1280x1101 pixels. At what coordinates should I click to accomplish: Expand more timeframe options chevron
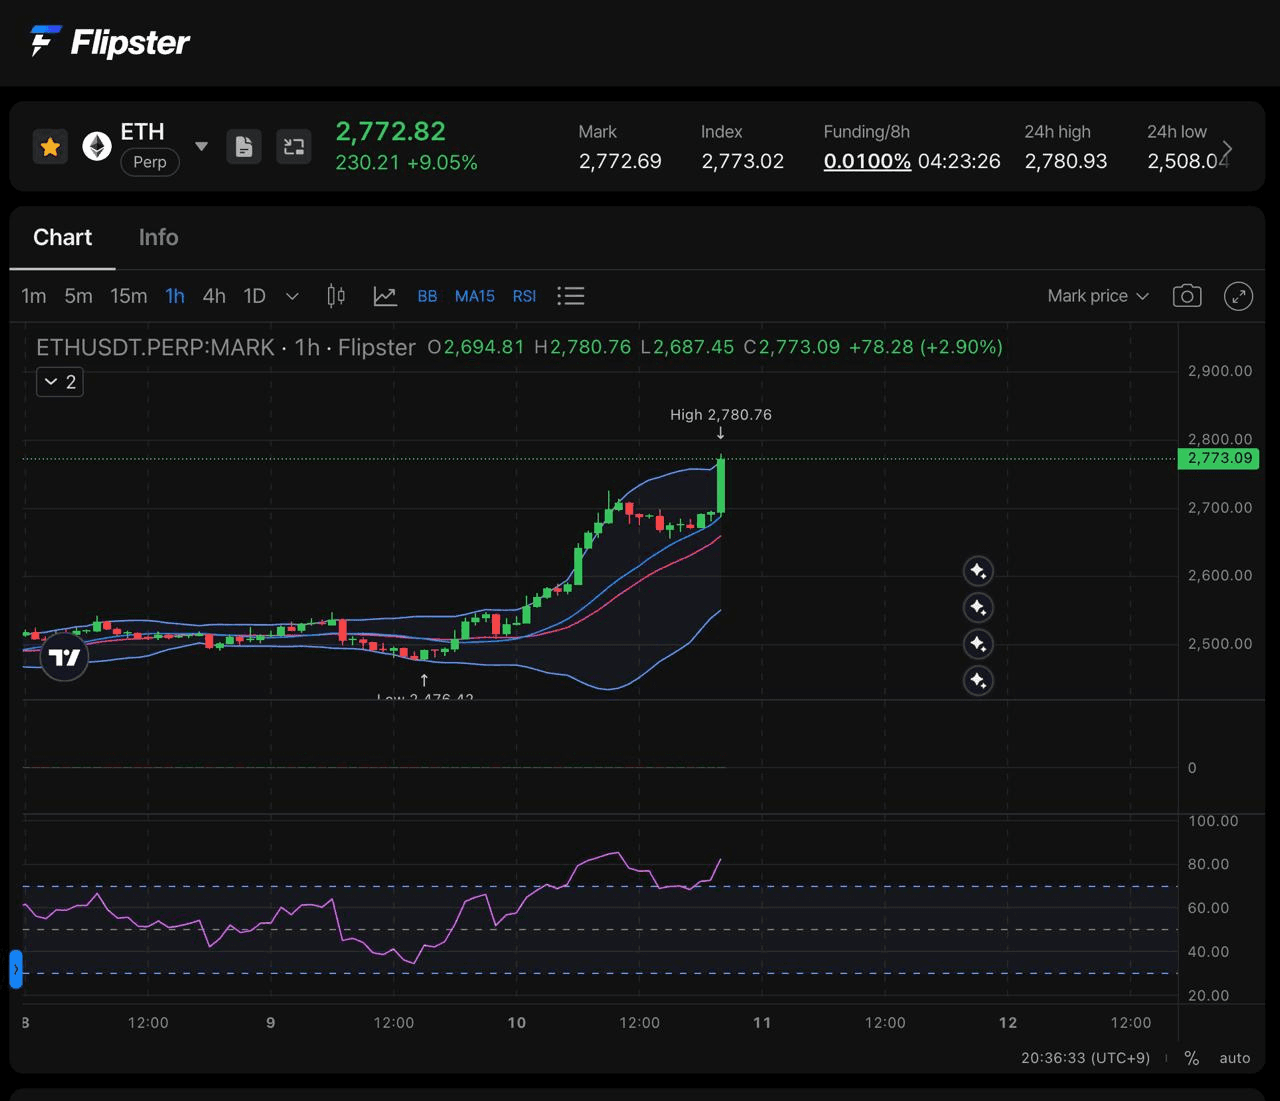pyautogui.click(x=292, y=296)
